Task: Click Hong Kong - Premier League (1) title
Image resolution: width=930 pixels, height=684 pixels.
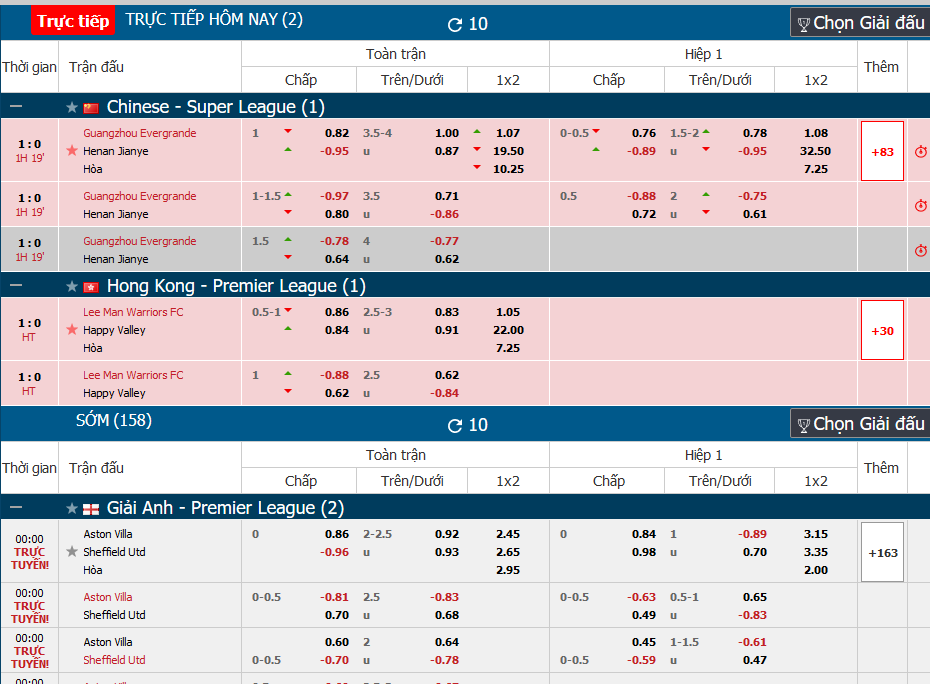Action: 236,287
